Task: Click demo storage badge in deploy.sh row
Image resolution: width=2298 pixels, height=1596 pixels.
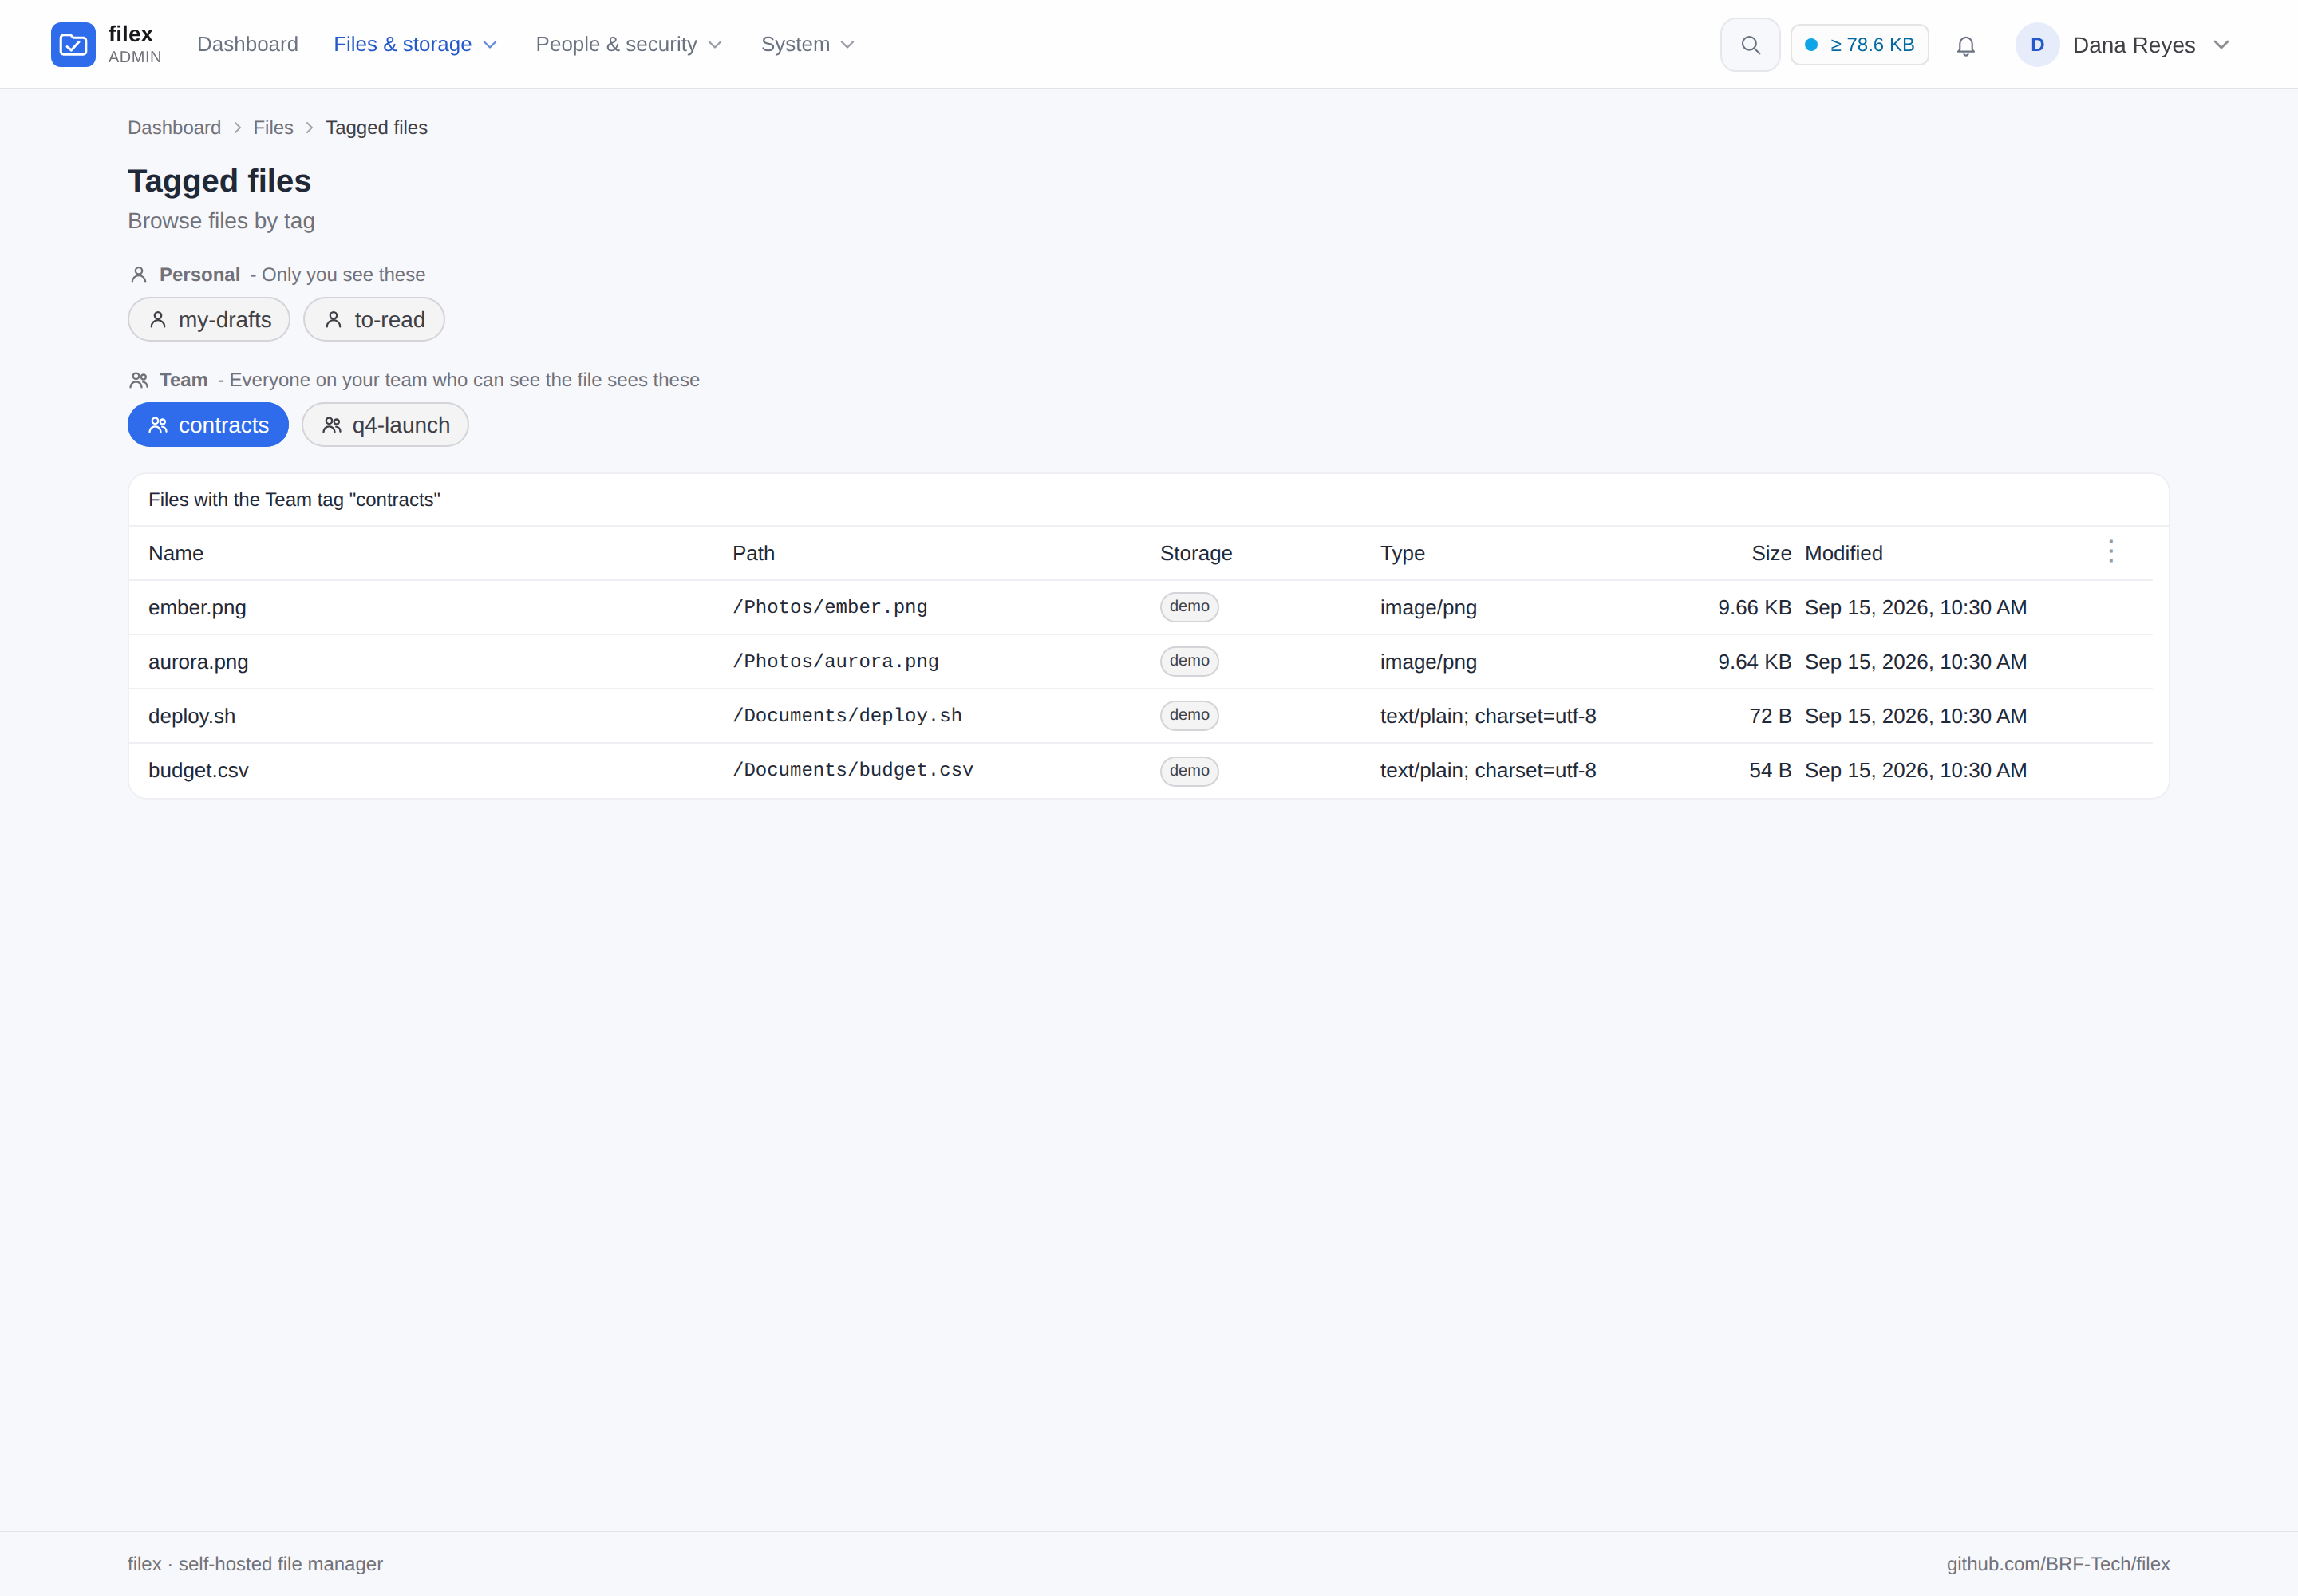Action: (x=1189, y=715)
